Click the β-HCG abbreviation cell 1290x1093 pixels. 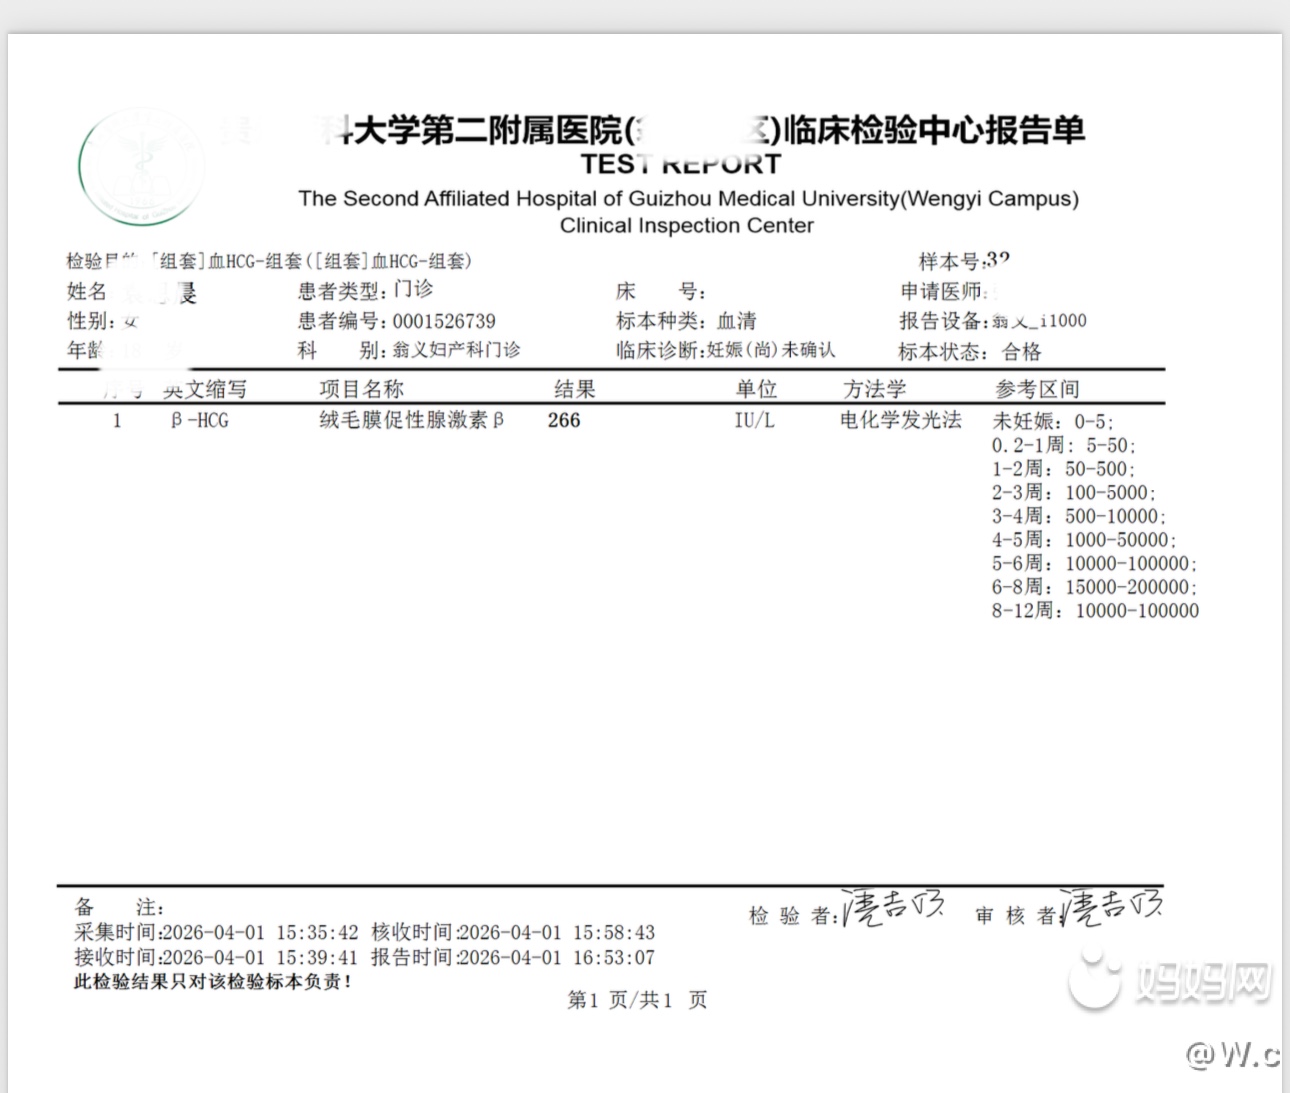pos(199,421)
